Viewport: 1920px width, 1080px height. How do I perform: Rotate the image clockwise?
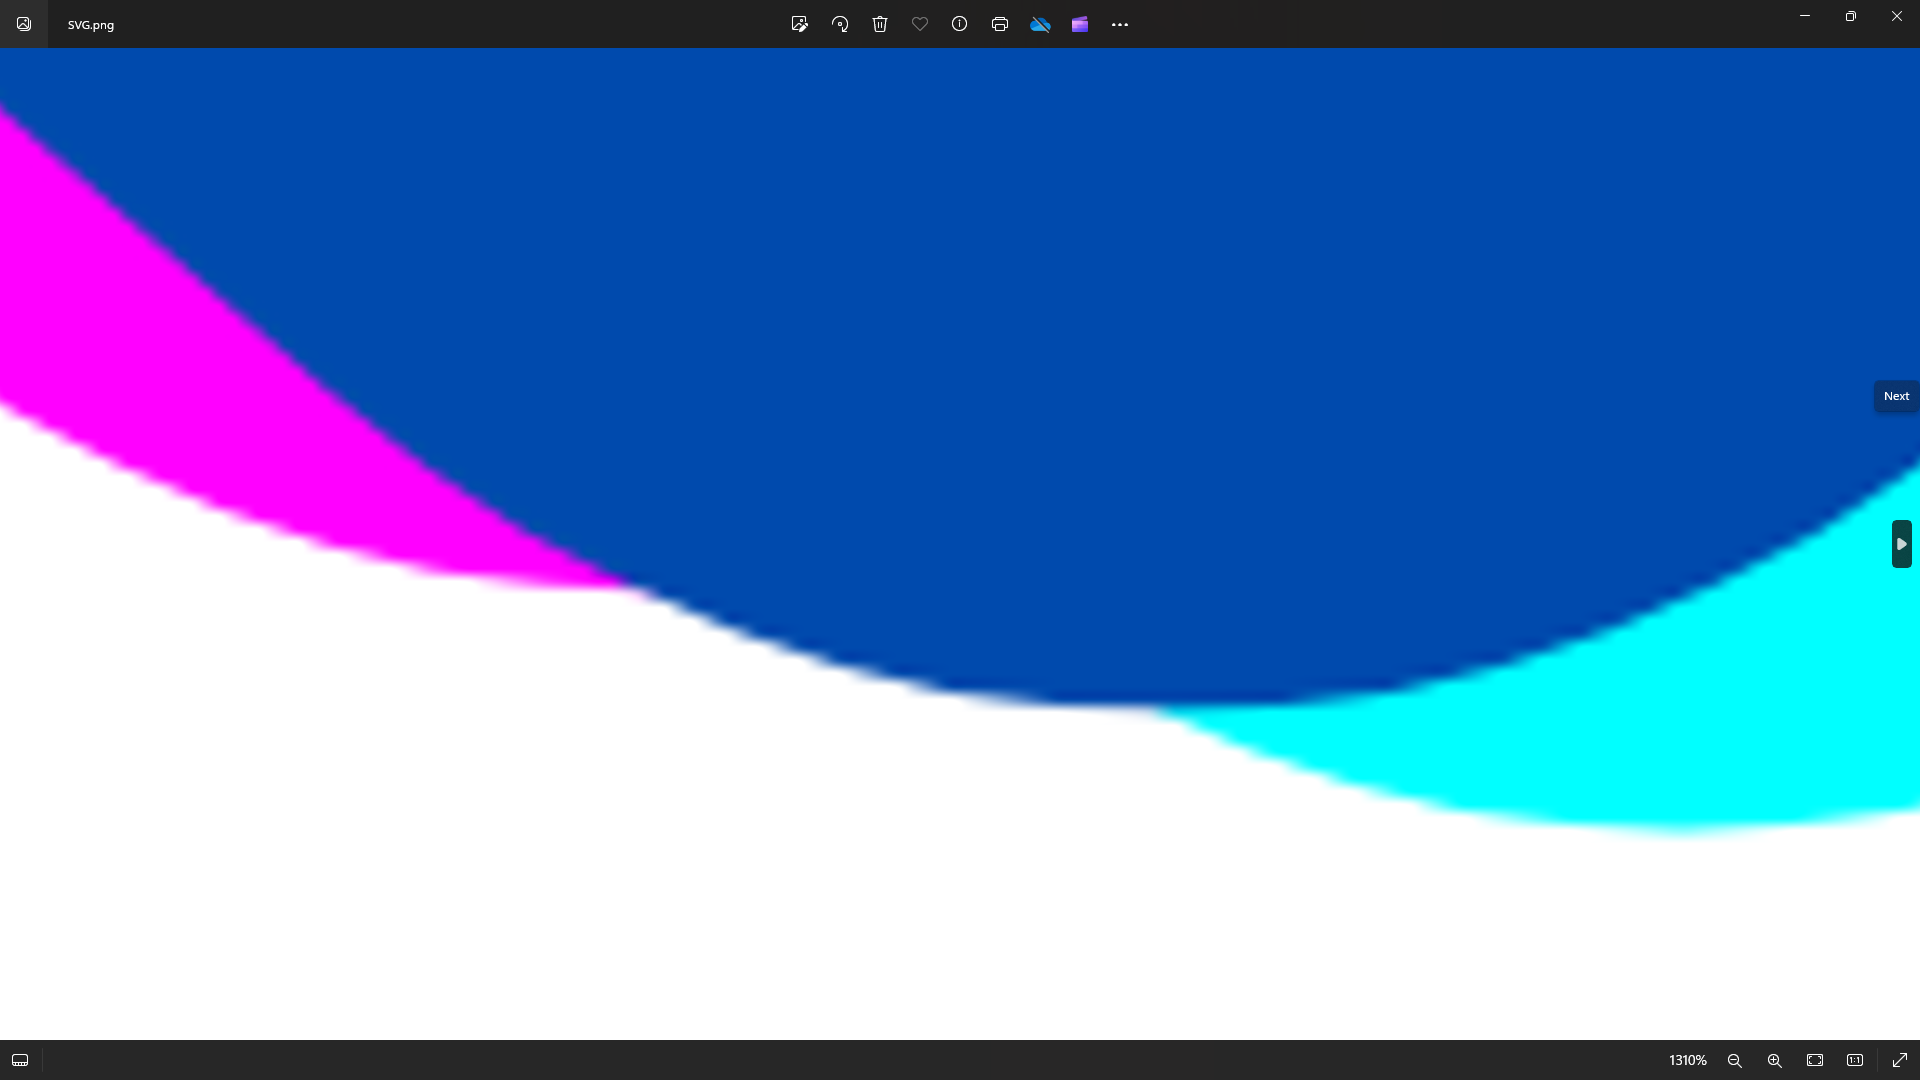[x=840, y=24]
